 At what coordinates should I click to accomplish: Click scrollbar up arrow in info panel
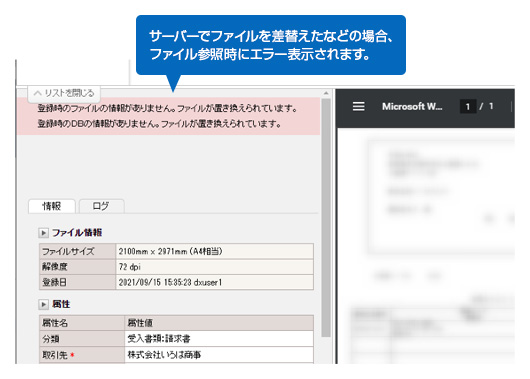326,93
